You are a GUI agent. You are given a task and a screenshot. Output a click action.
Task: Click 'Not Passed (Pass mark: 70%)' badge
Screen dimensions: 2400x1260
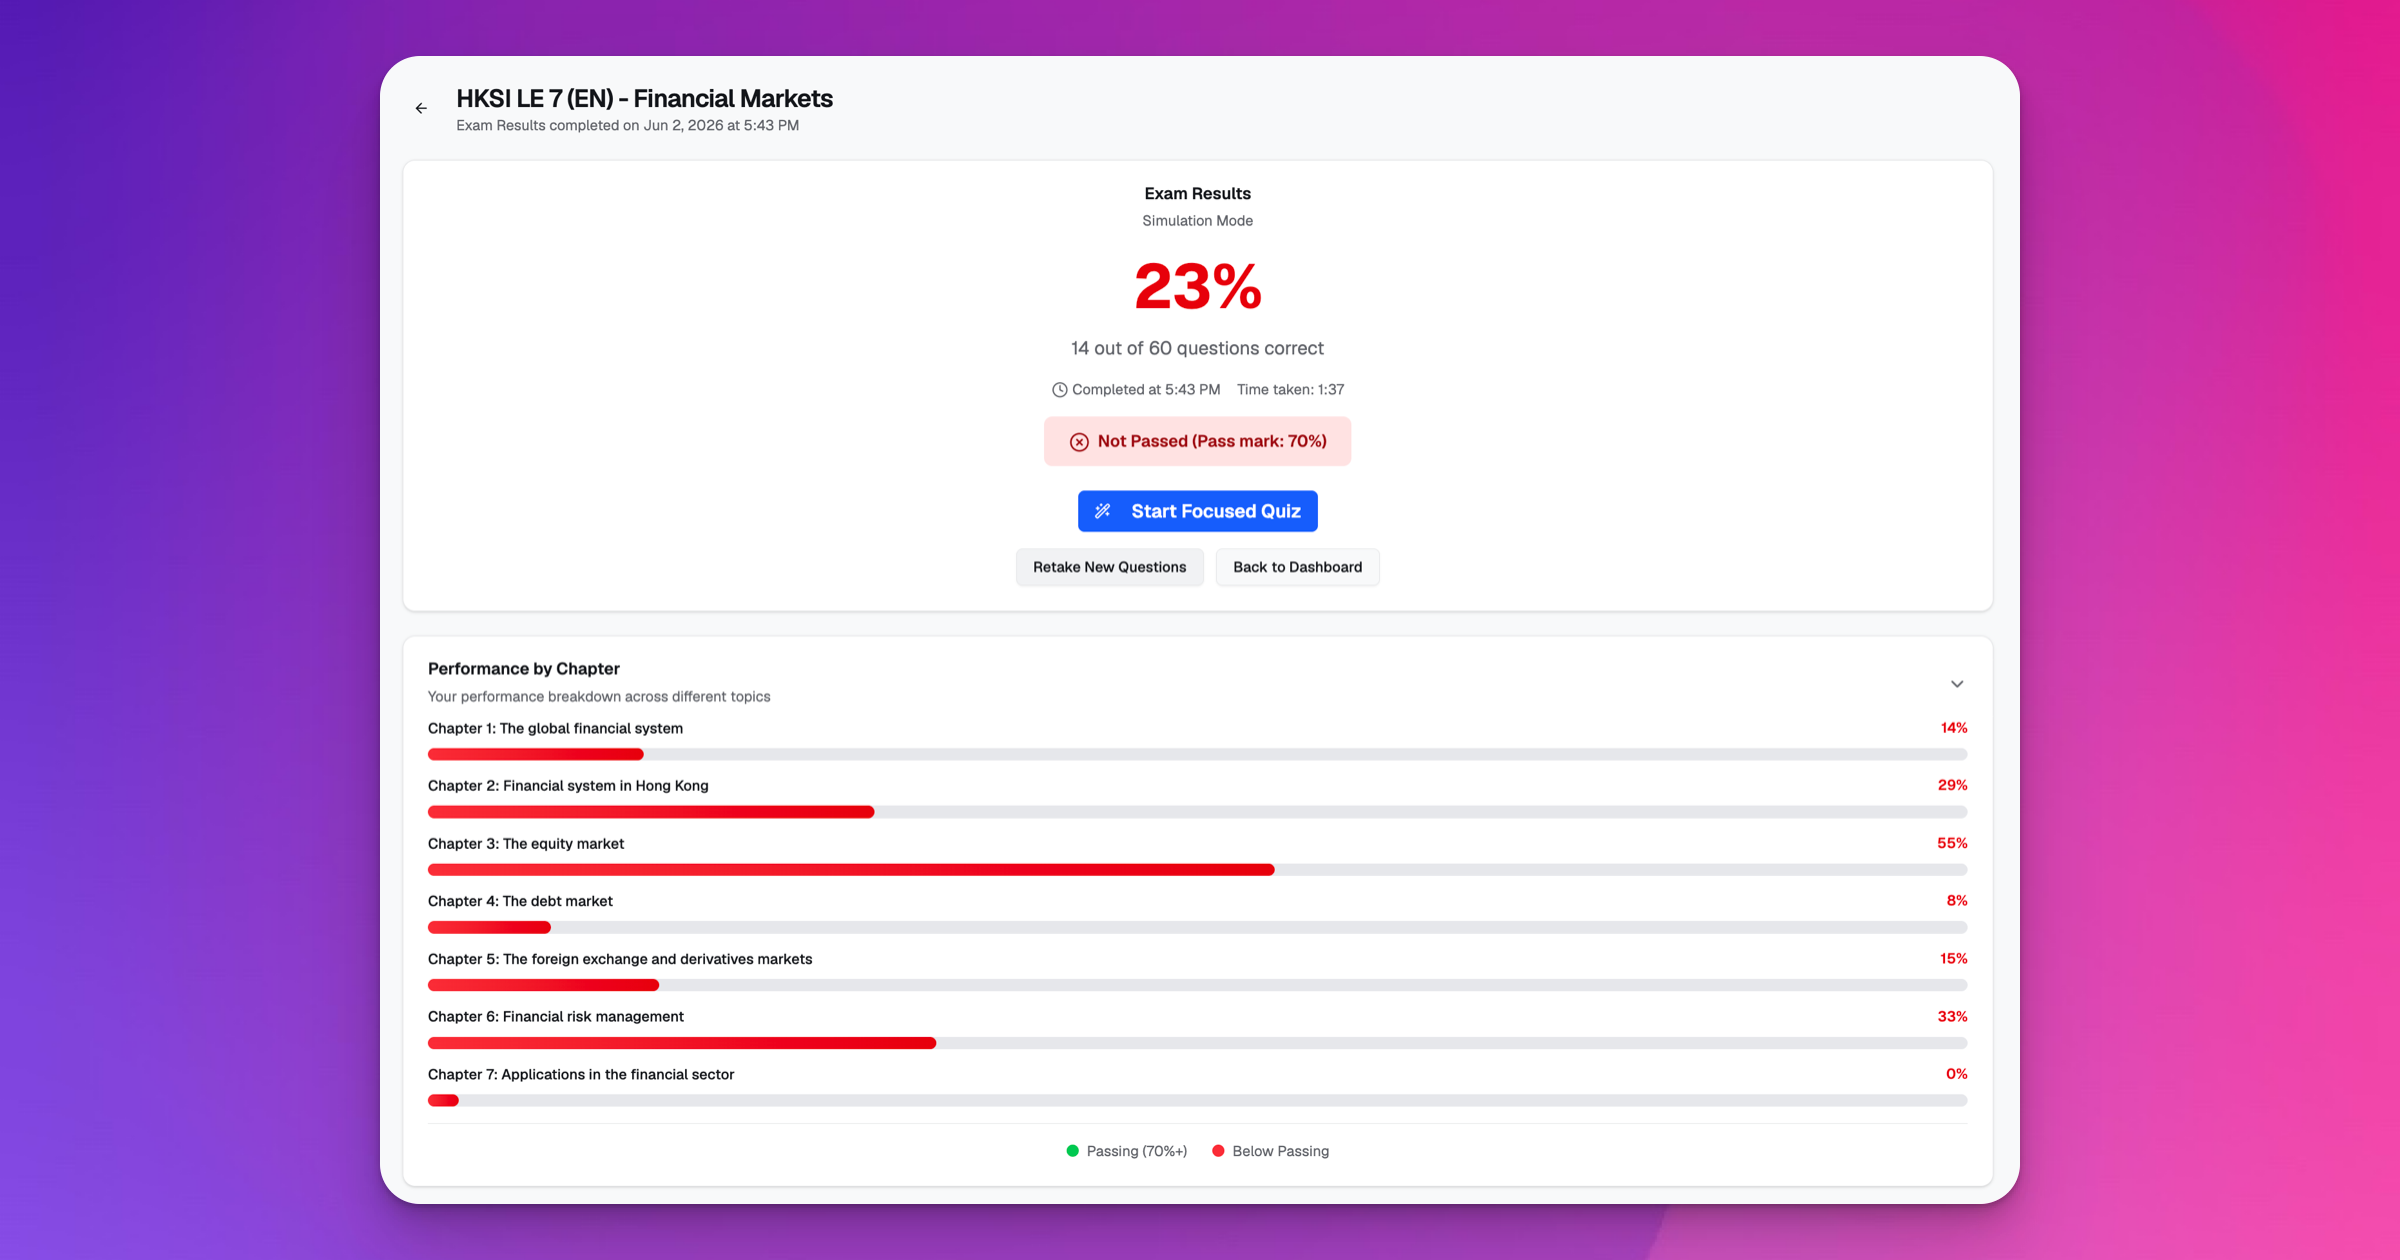point(1197,441)
